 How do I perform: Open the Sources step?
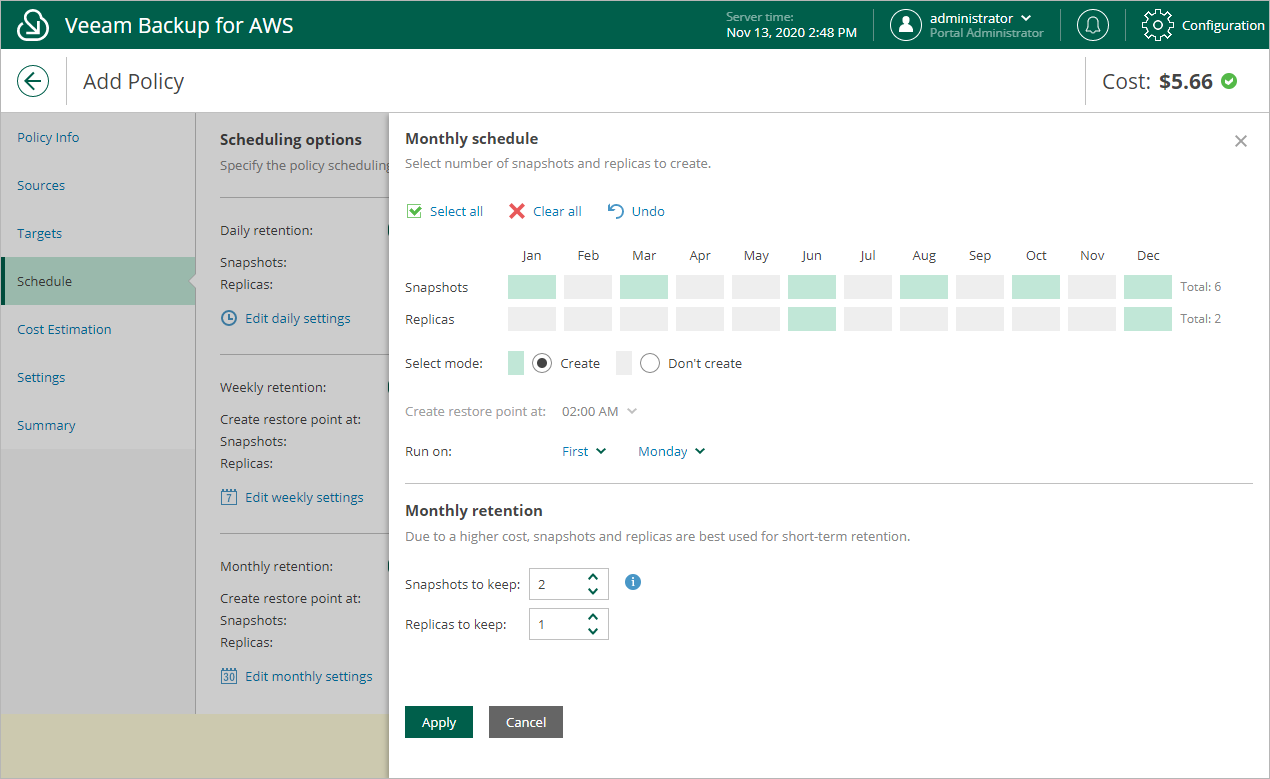(x=98, y=185)
